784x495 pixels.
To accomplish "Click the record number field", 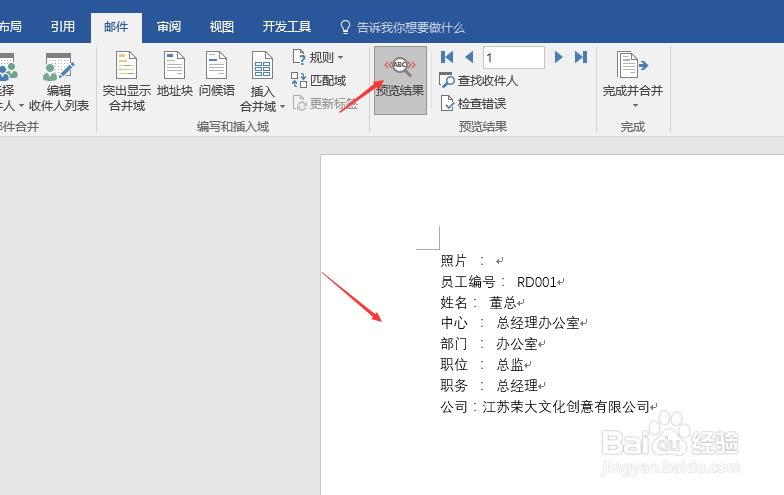I will point(514,58).
